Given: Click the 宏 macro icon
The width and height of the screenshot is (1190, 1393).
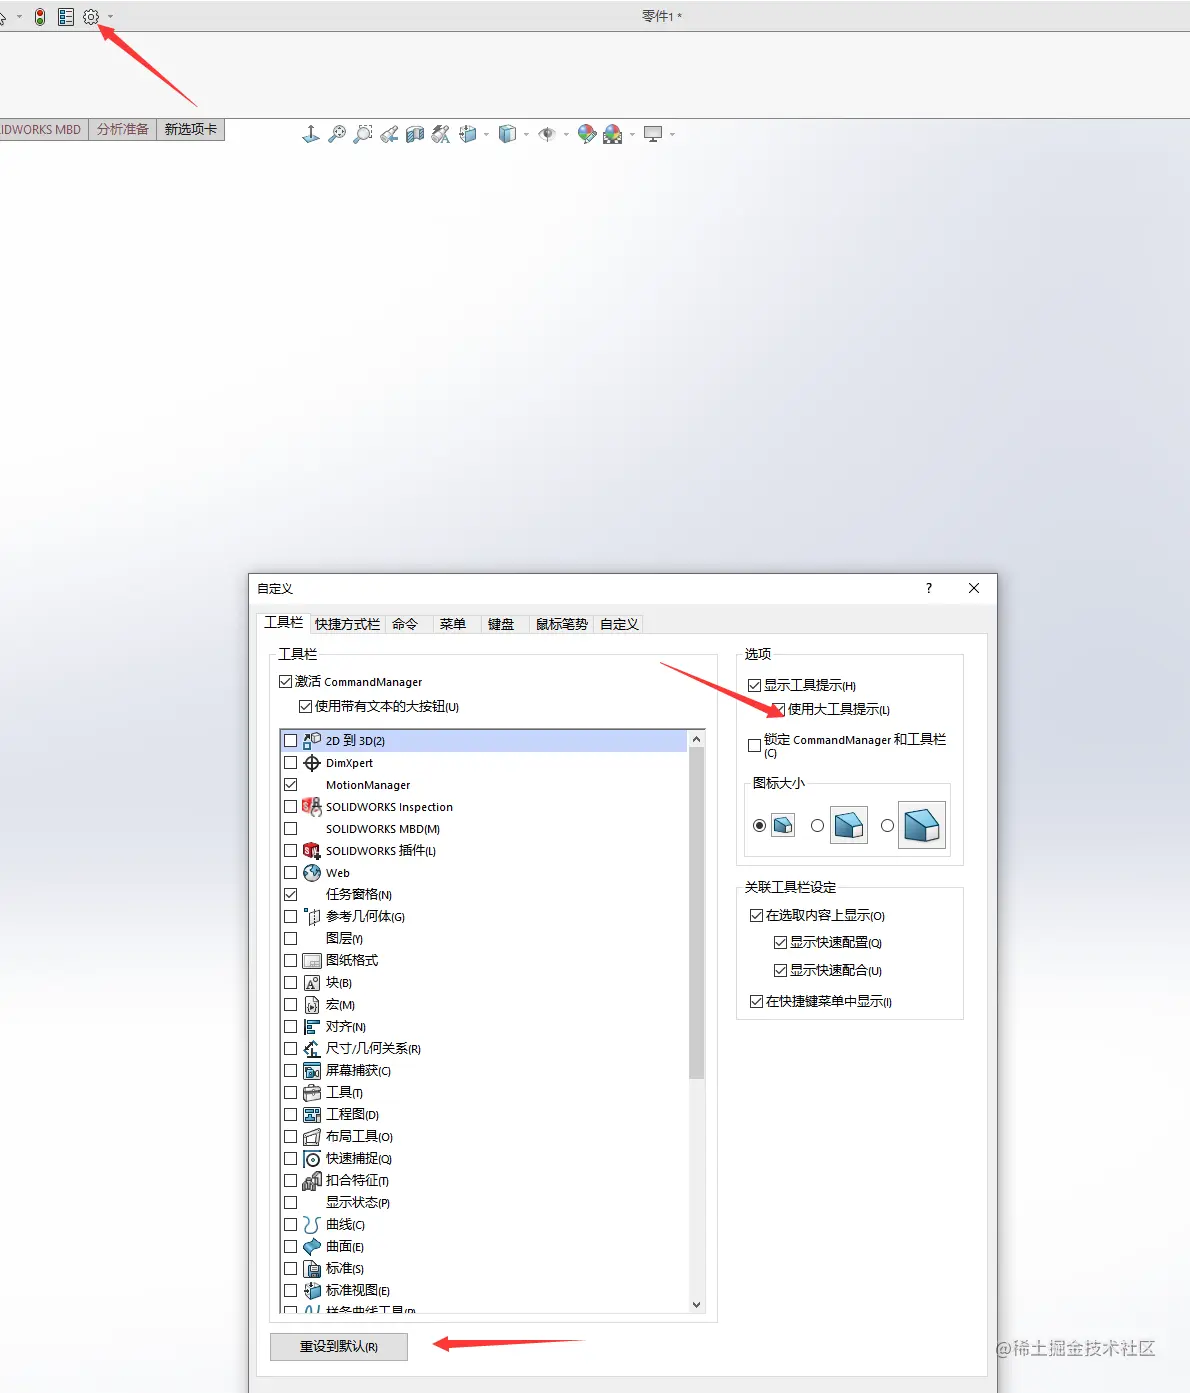Looking at the screenshot, I should [x=312, y=1005].
